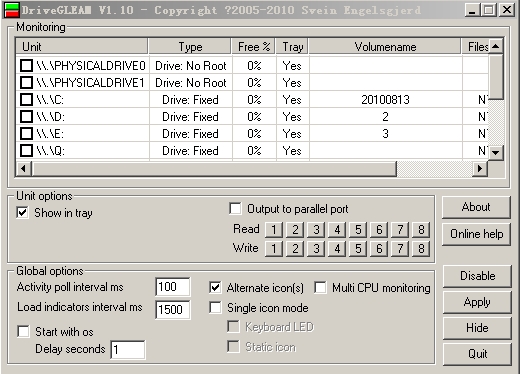Viewport: 520px width, 374px height.
Task: Click the vertical scrollbar thumb
Action: click(x=496, y=77)
